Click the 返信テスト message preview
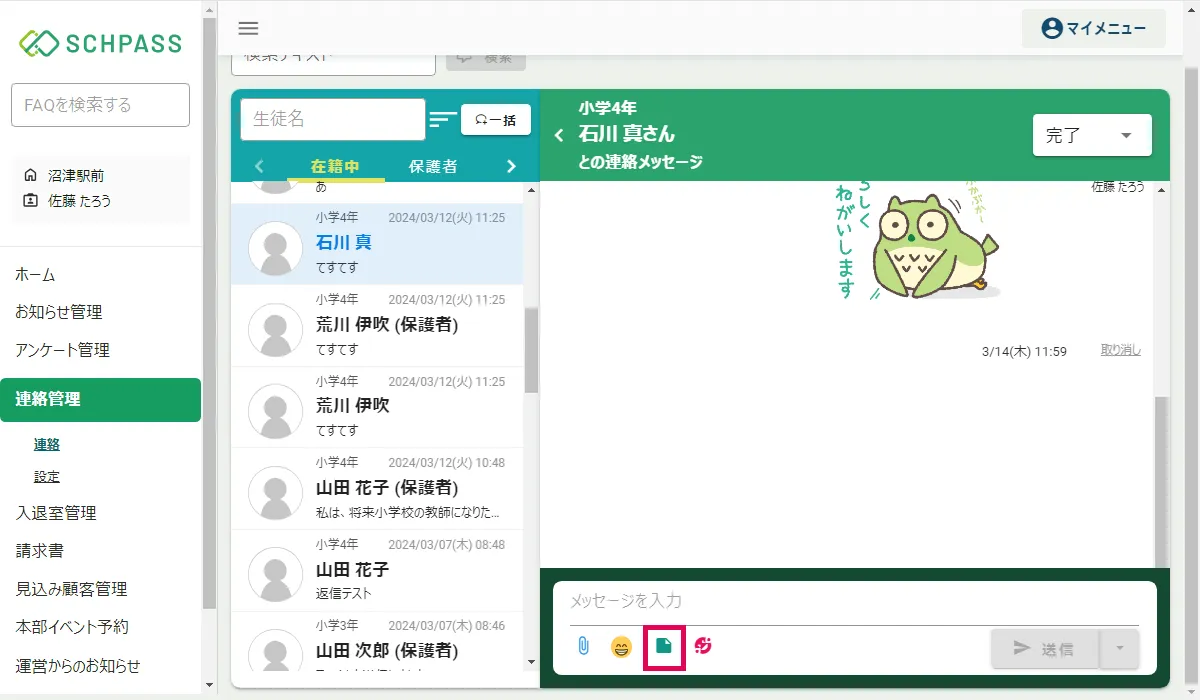 pyautogui.click(x=344, y=594)
